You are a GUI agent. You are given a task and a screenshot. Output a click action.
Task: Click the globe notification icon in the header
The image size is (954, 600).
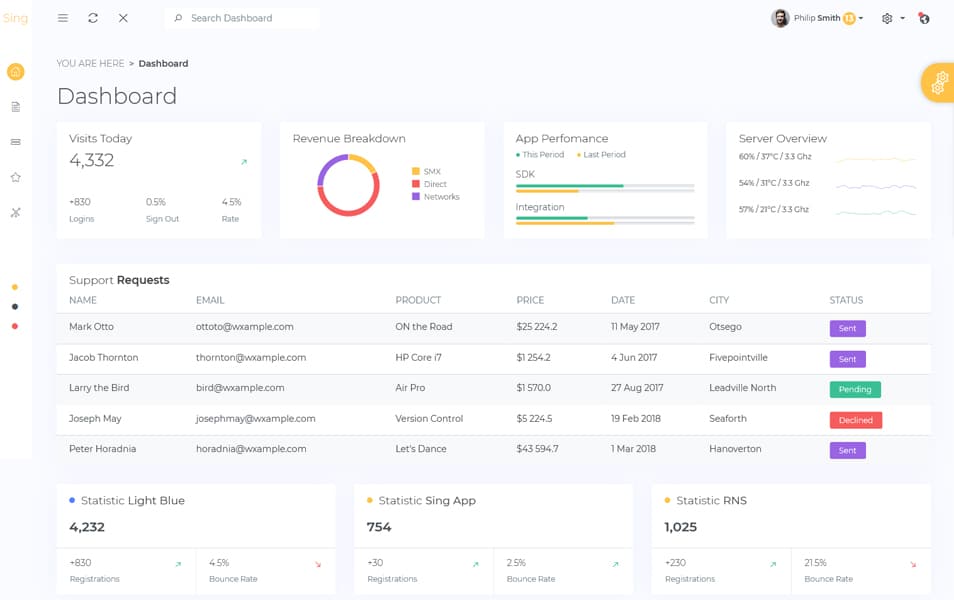(922, 18)
